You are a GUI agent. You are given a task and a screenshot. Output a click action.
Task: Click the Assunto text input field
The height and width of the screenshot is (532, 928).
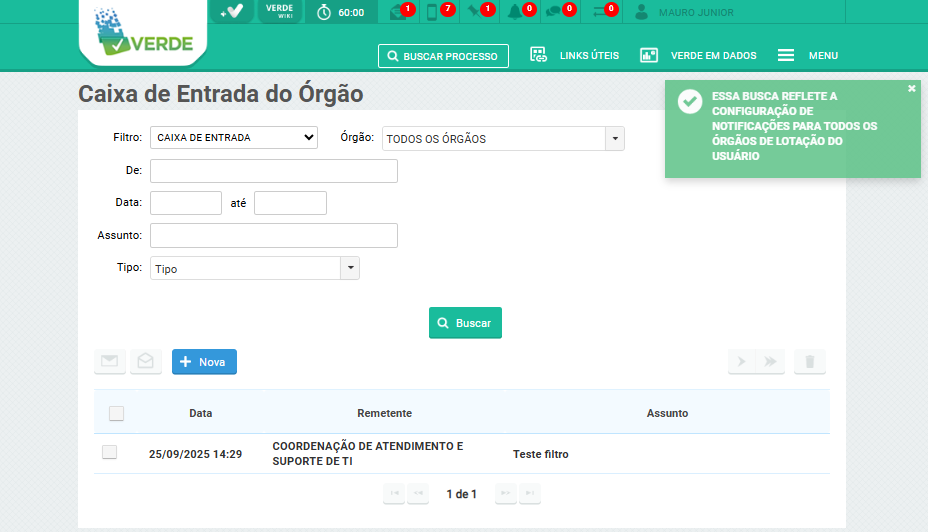coord(274,235)
